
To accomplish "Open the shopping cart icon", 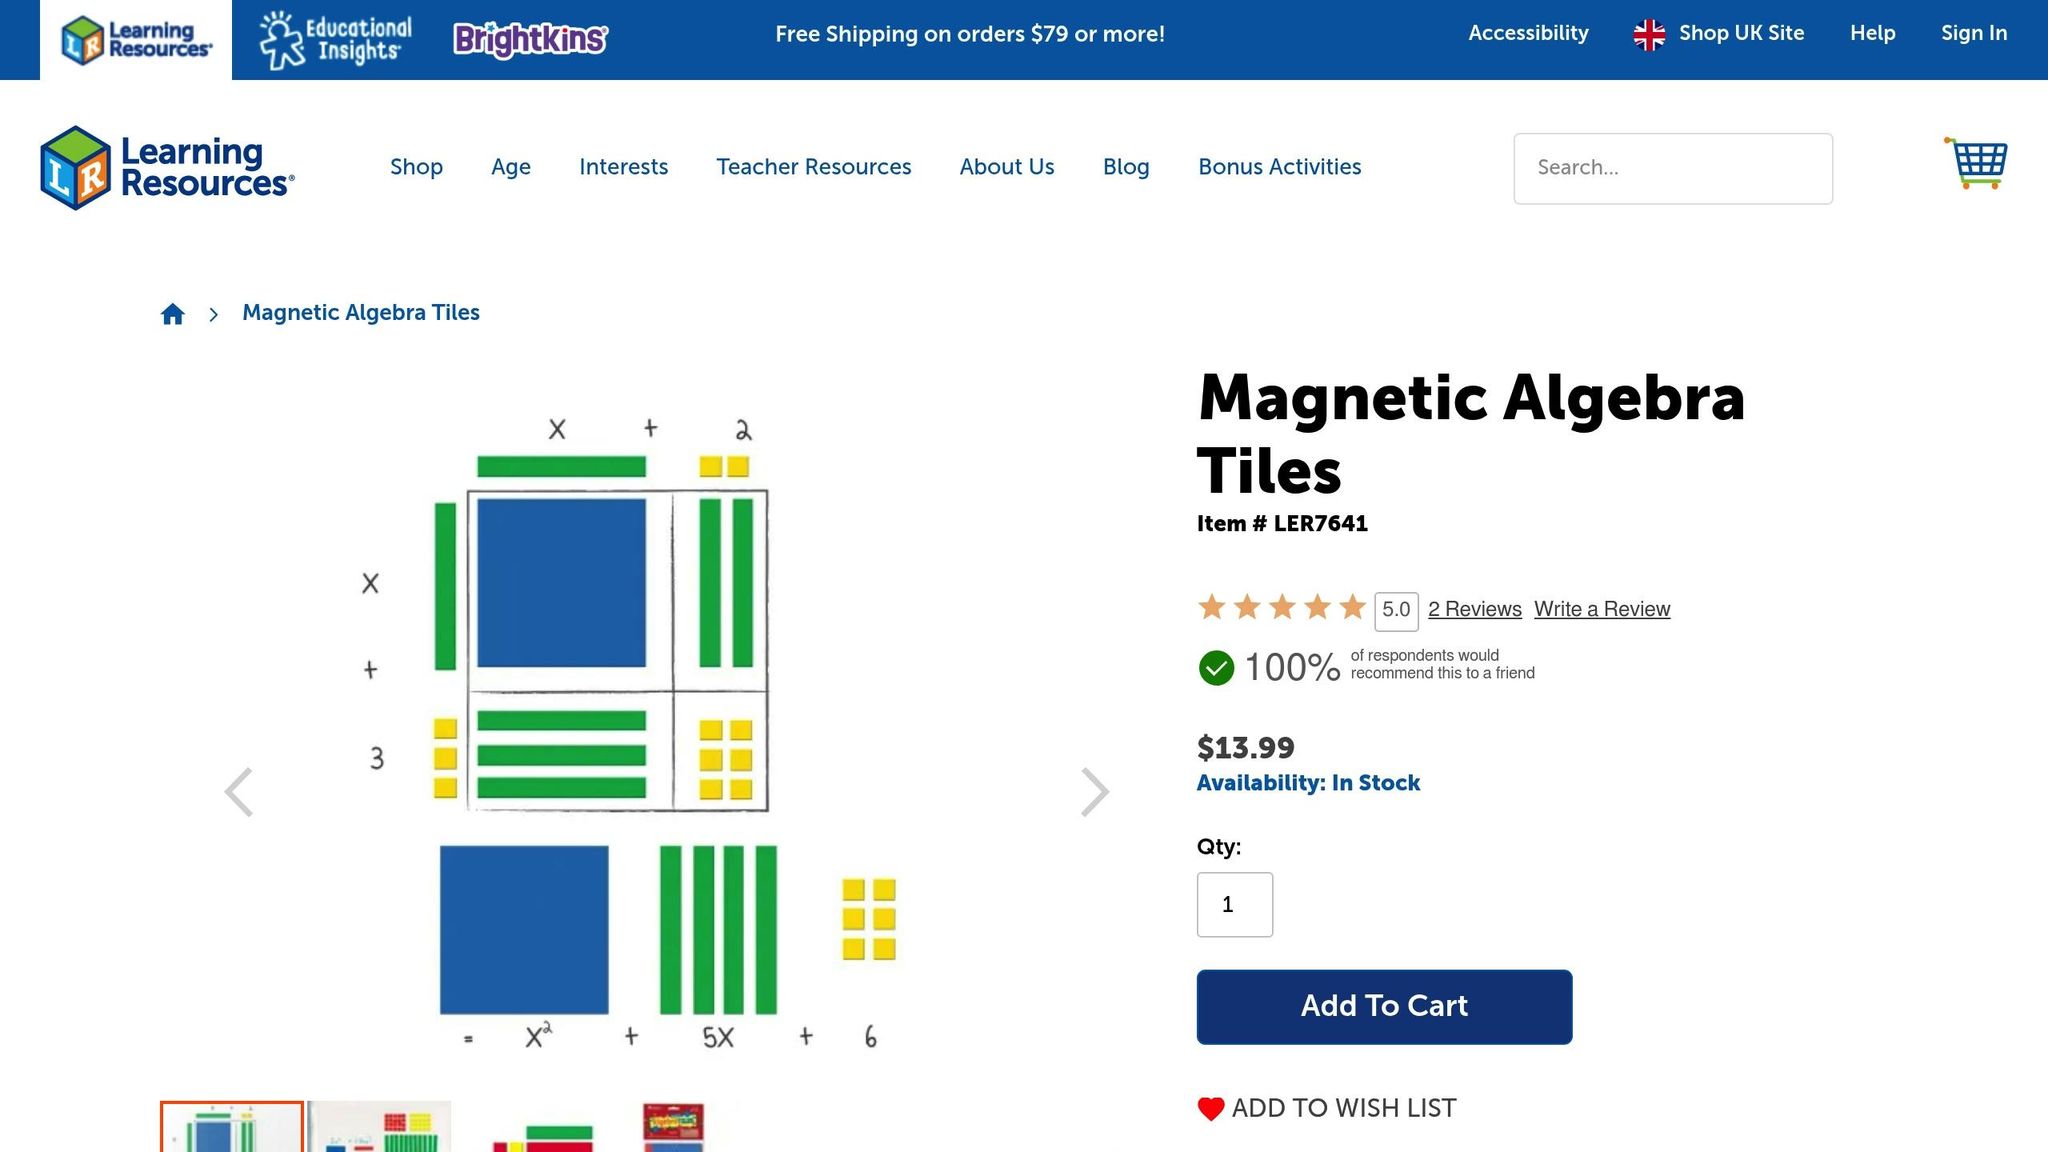I will (1976, 164).
